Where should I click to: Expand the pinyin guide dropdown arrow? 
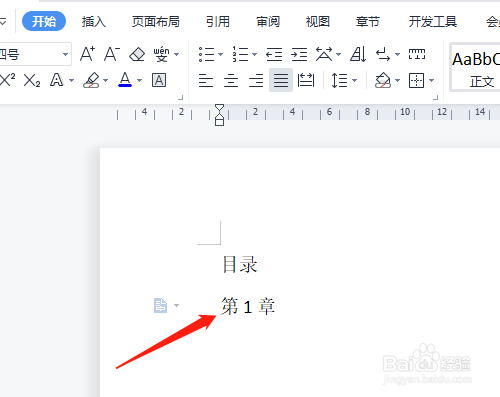tap(177, 54)
